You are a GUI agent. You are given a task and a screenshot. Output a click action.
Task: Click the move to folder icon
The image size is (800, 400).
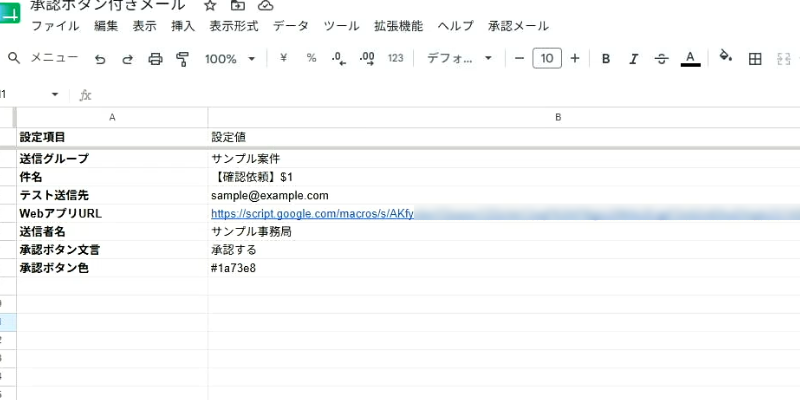pos(237,5)
